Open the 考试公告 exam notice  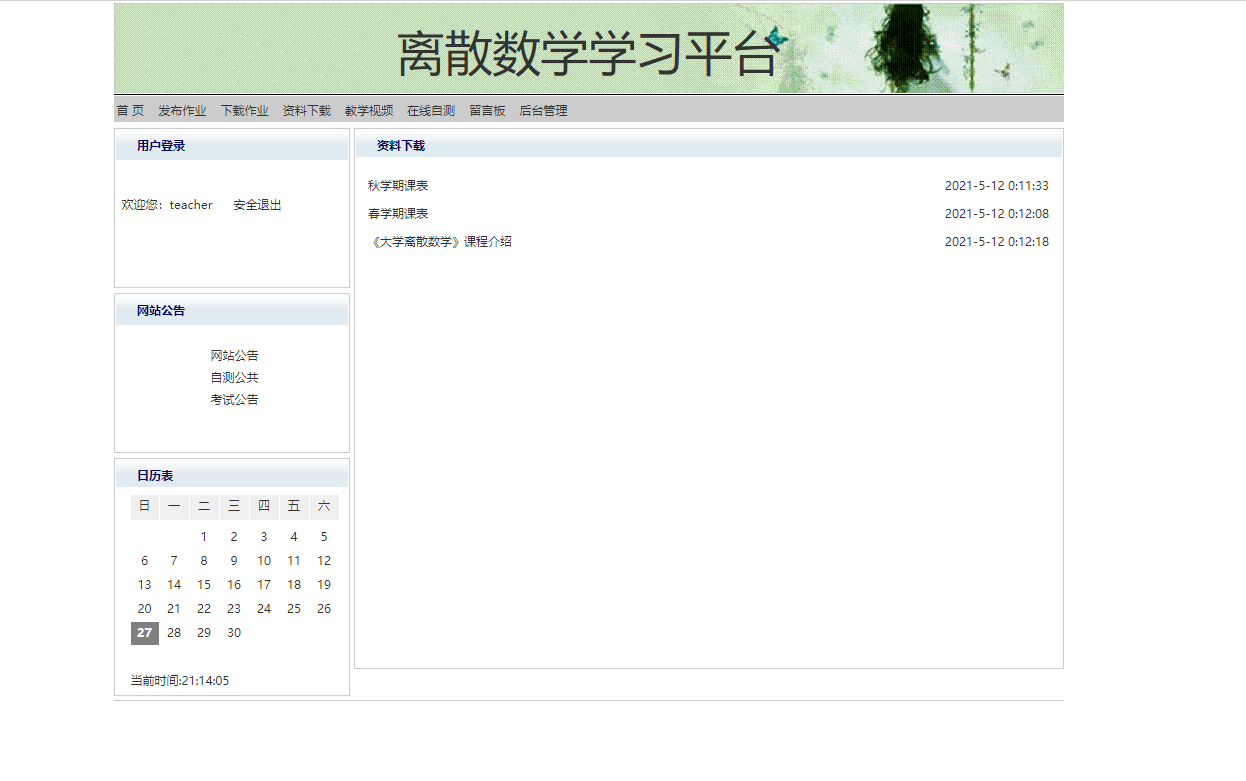(x=233, y=399)
